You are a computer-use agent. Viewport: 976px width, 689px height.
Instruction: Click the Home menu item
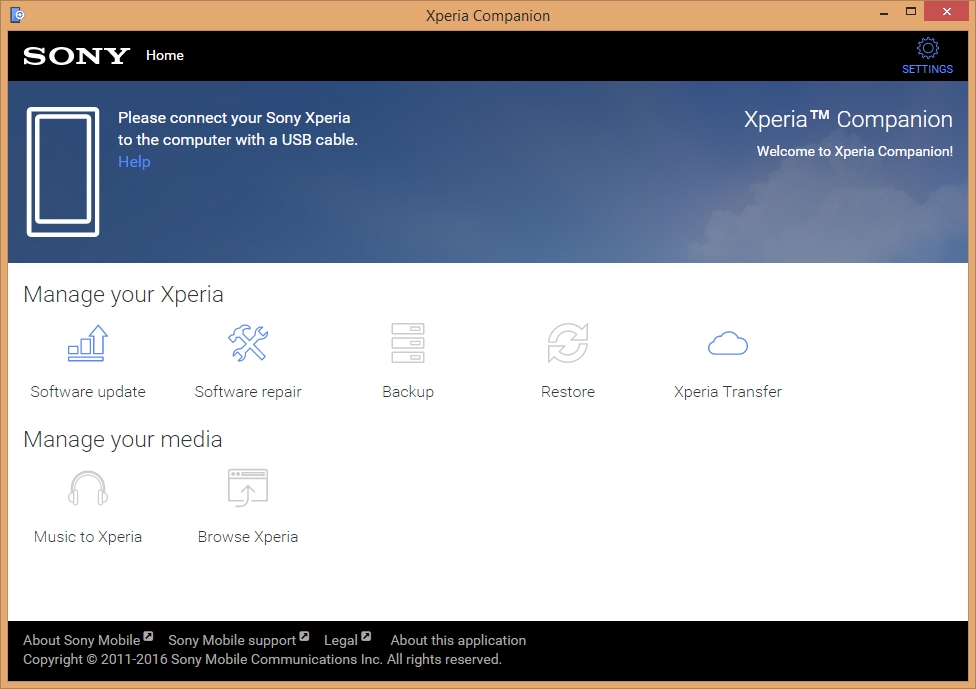pos(164,56)
